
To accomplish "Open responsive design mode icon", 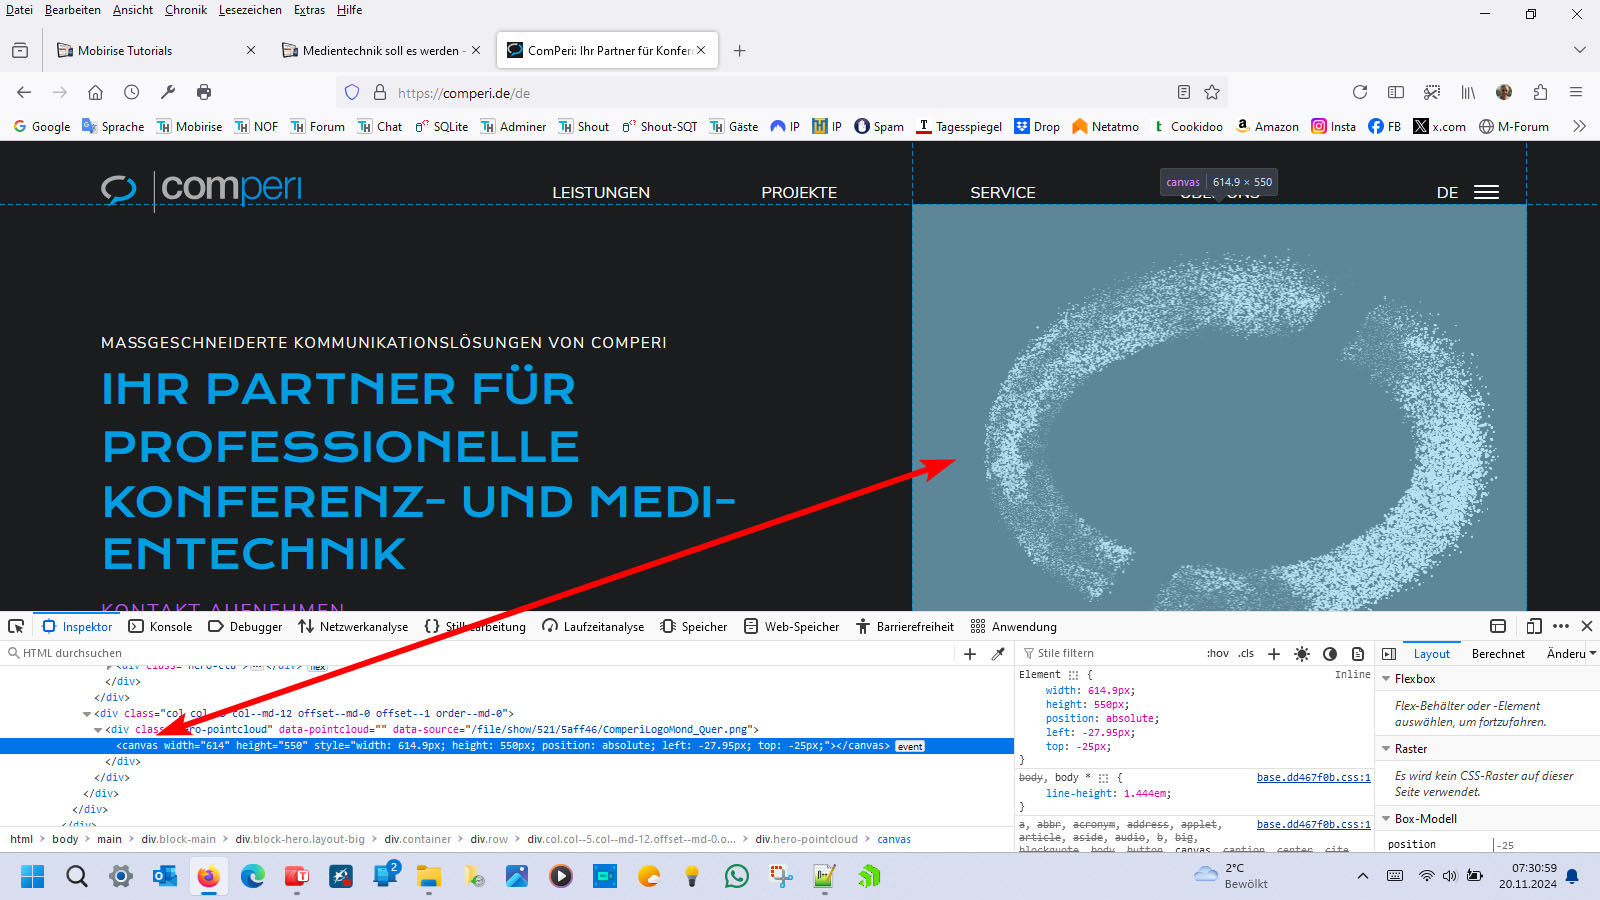I will click(x=1534, y=626).
